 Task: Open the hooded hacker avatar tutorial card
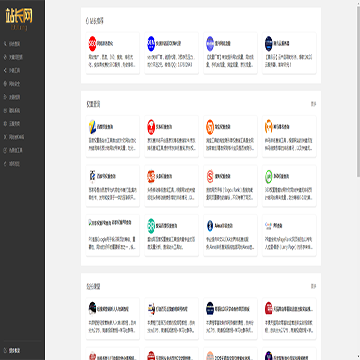point(113,318)
